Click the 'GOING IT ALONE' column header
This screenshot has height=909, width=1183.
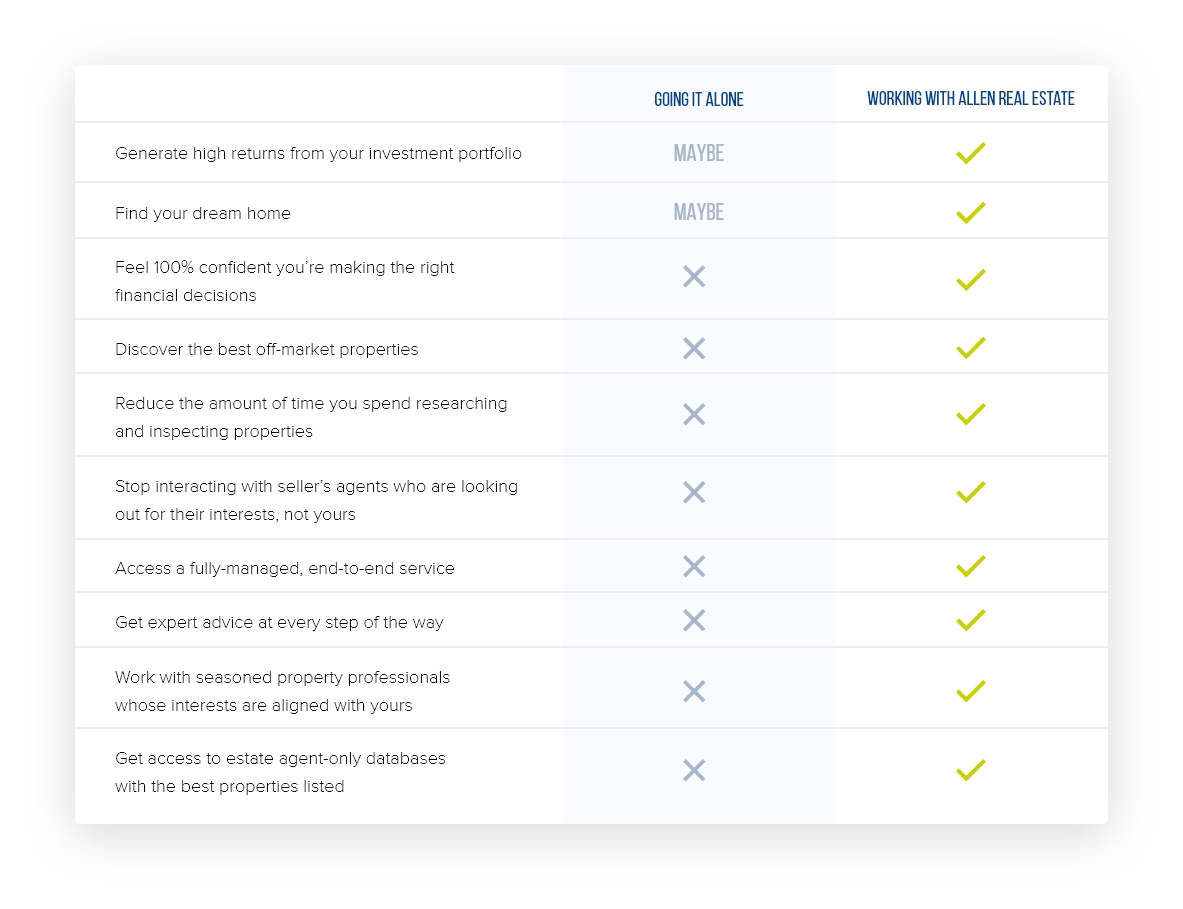(699, 100)
